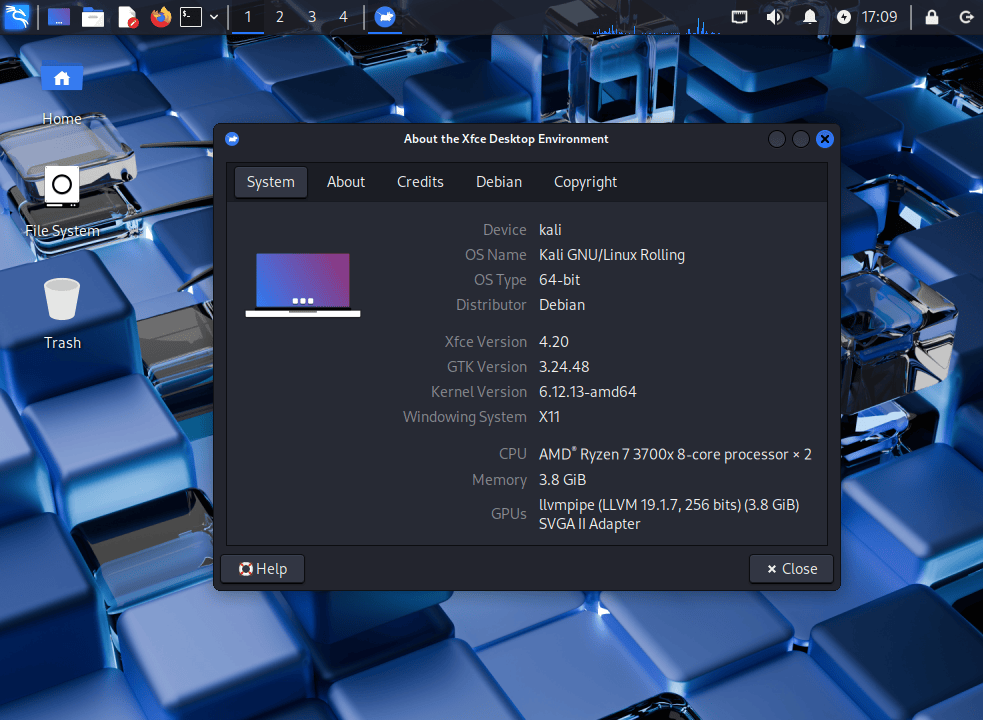View the Copyright tab
Image resolution: width=983 pixels, height=720 pixels.
[585, 182]
